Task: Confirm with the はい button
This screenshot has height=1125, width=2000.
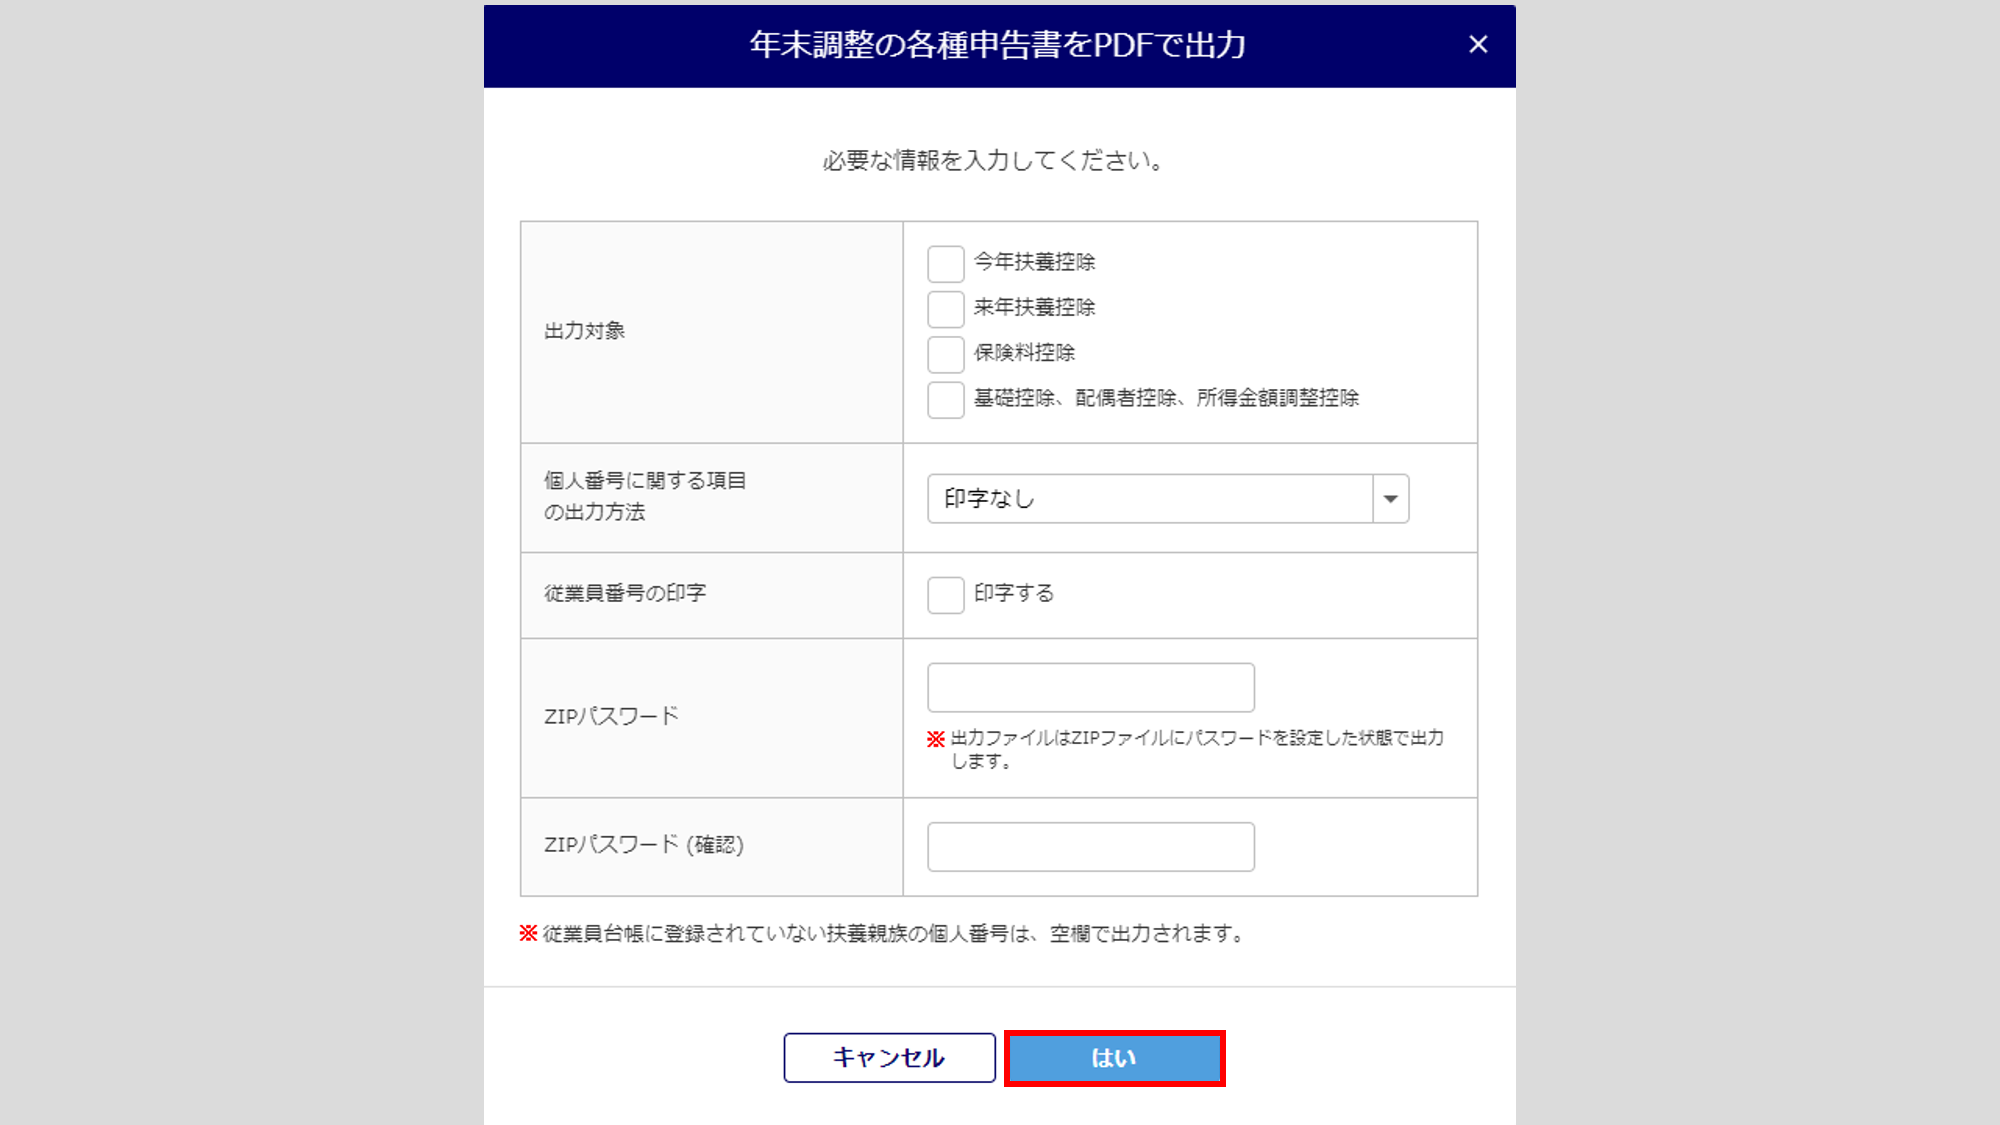Action: (x=1114, y=1058)
